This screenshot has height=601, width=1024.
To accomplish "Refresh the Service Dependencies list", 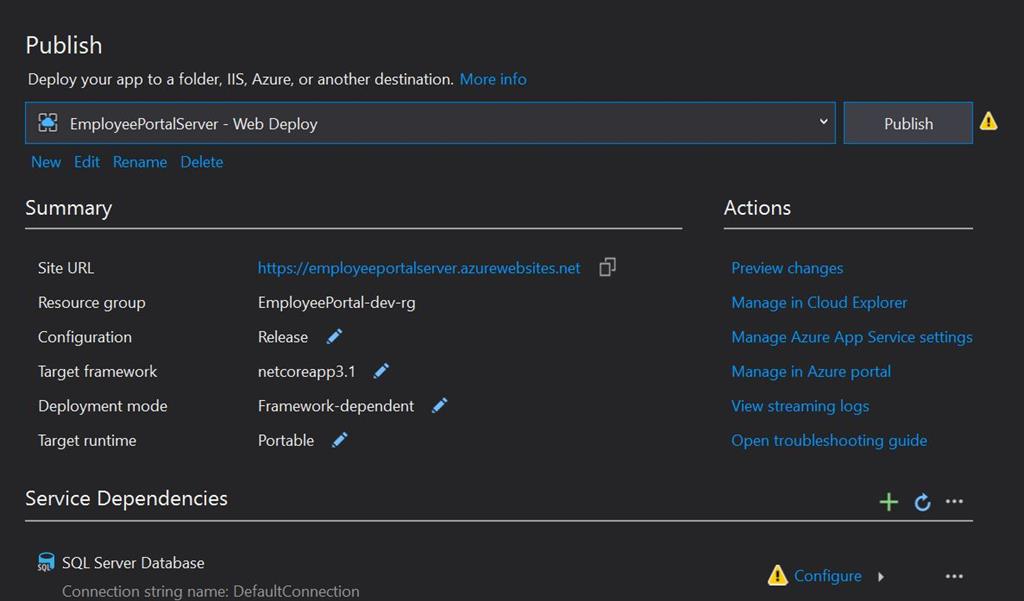I will (922, 502).
